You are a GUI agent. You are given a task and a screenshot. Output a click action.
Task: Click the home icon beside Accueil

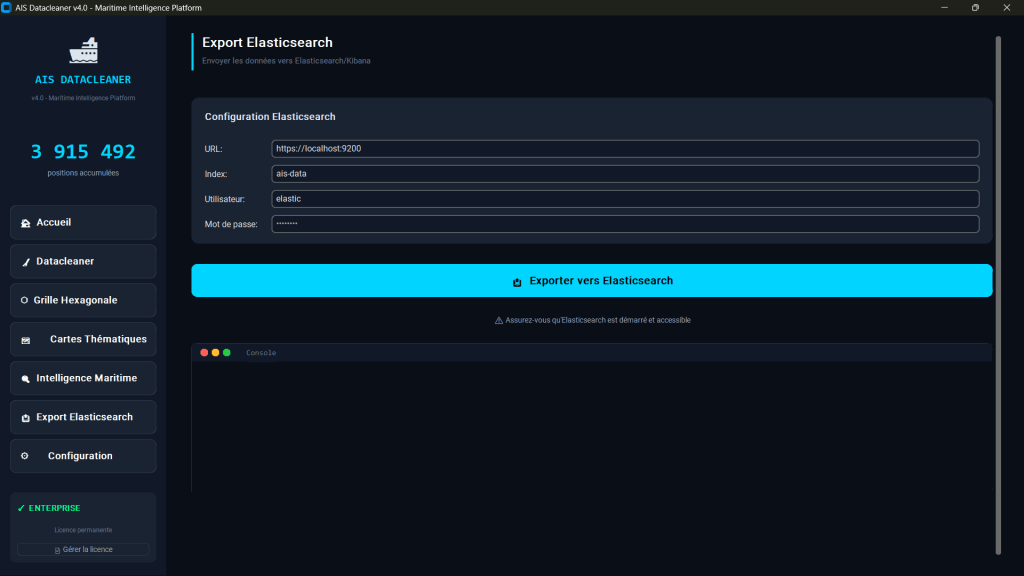tap(25, 223)
